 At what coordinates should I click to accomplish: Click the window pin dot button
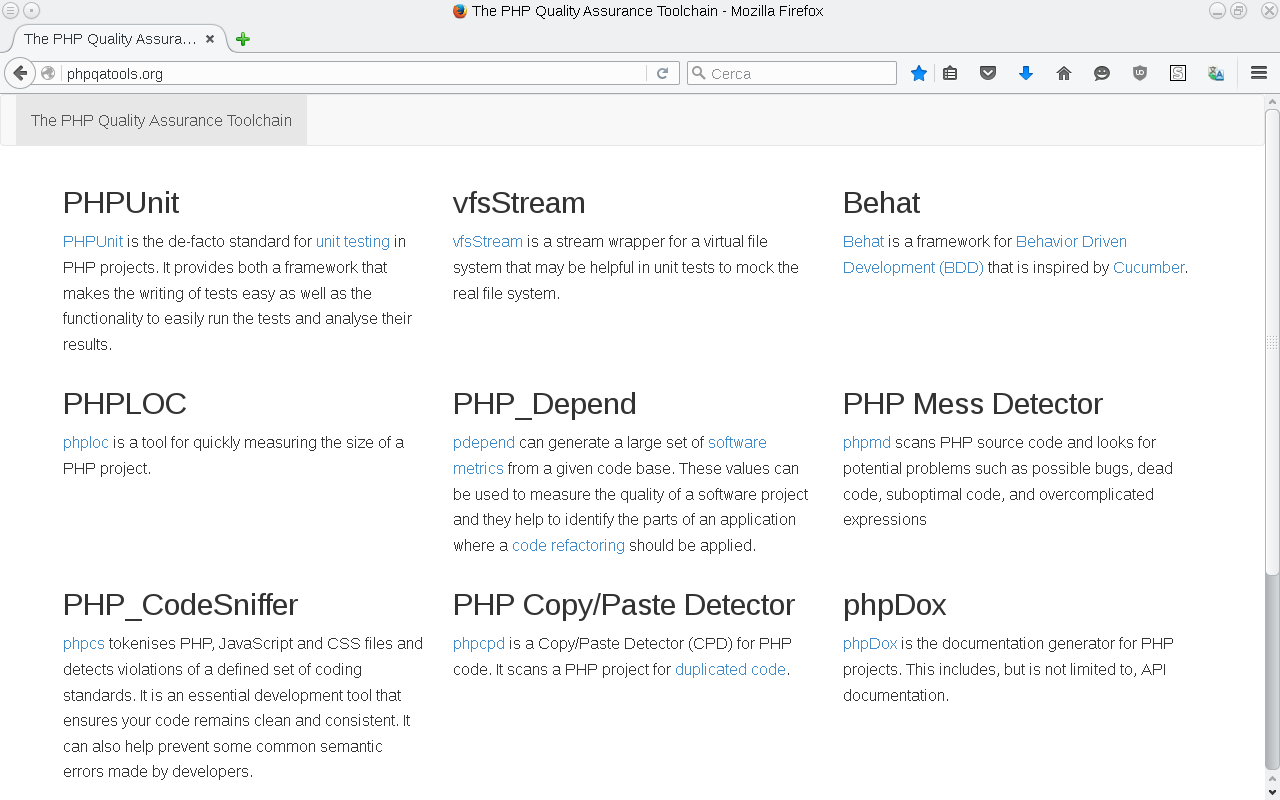(31, 11)
